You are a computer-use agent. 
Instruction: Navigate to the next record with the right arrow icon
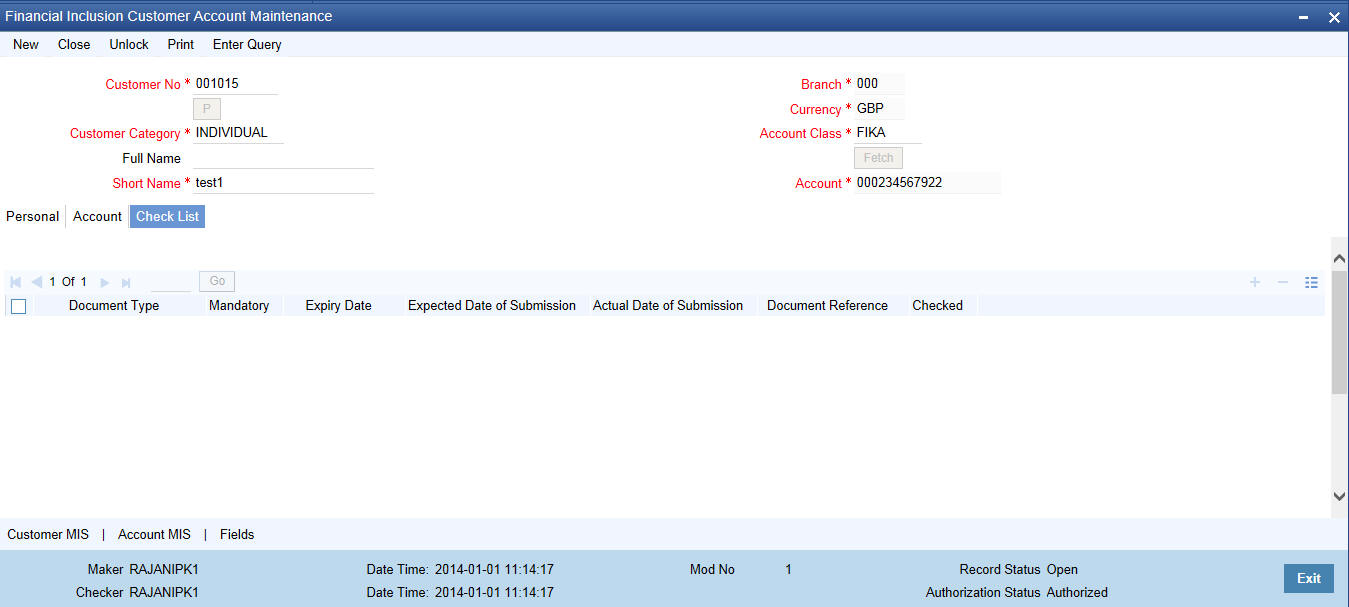pos(104,282)
